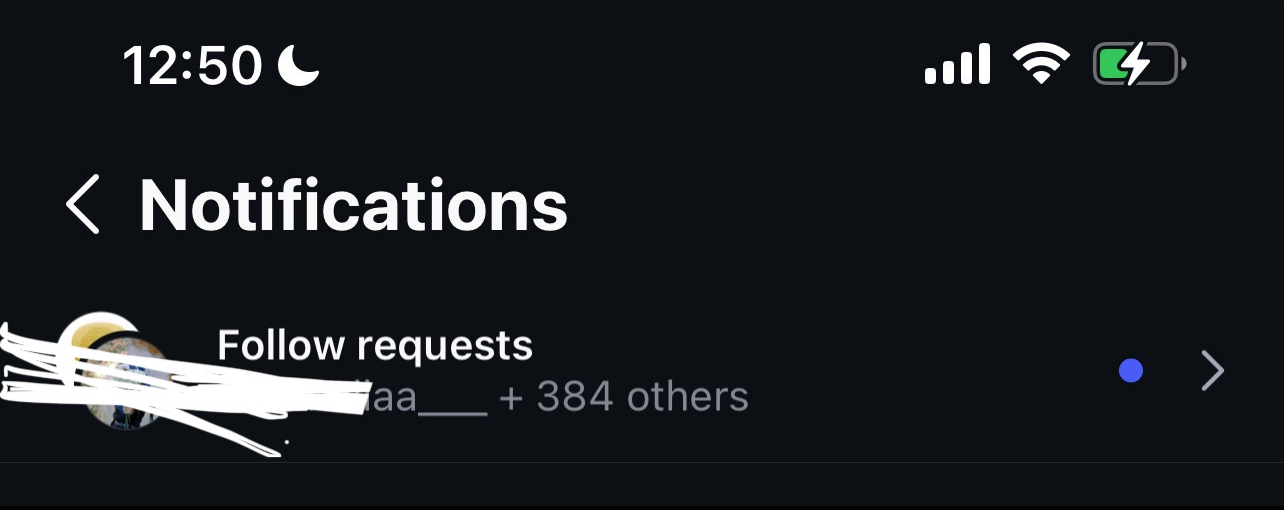The width and height of the screenshot is (1284, 510).
Task: Tap the Notifications page title
Action: 353,205
